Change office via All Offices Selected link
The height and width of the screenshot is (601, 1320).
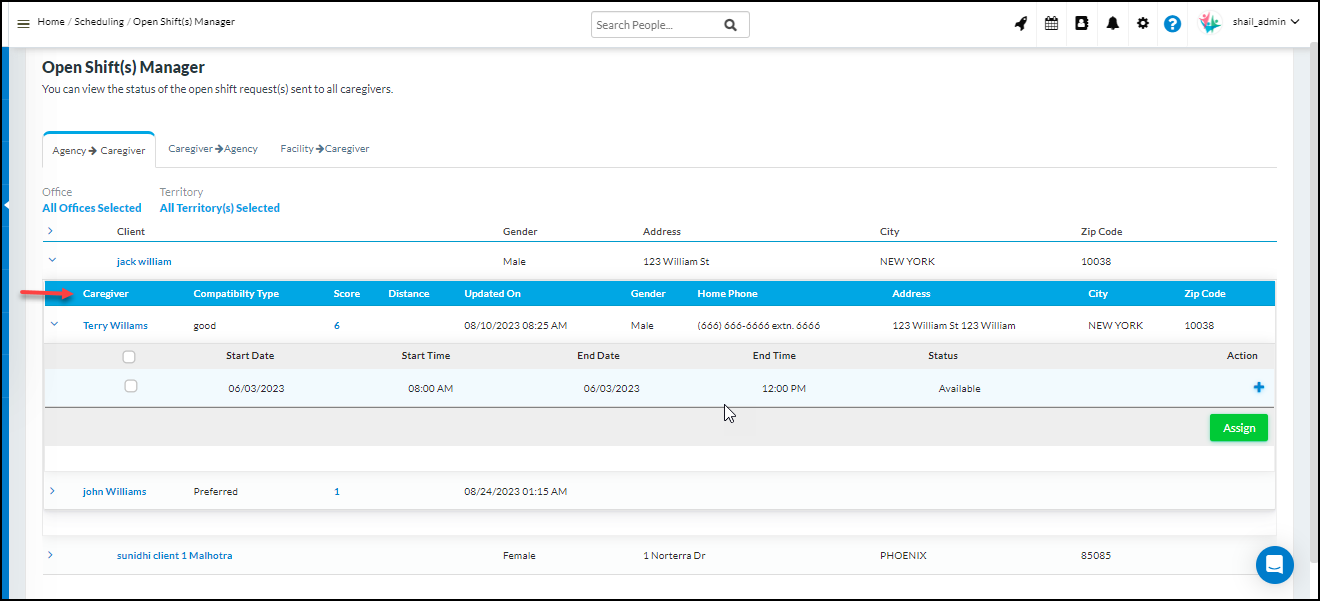coord(91,207)
